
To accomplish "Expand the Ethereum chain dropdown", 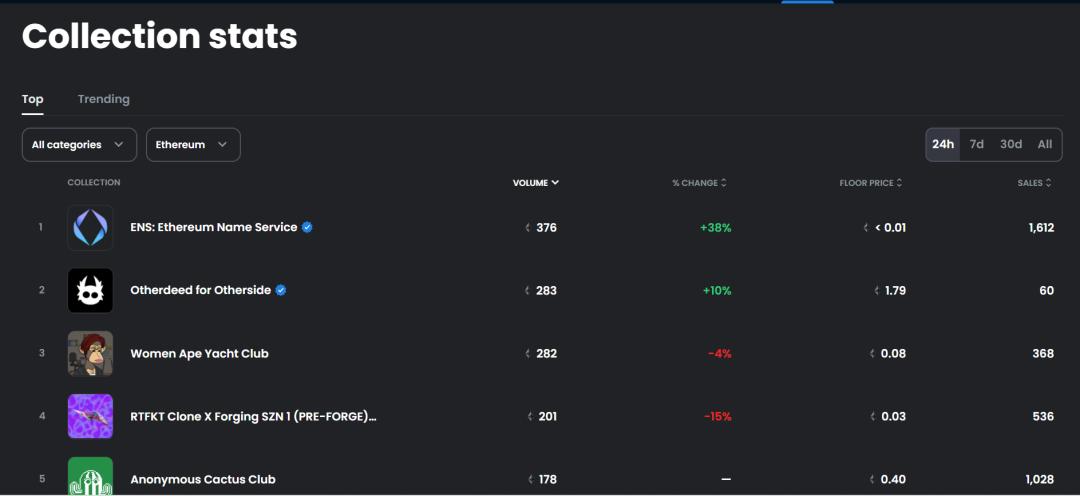I will point(193,145).
